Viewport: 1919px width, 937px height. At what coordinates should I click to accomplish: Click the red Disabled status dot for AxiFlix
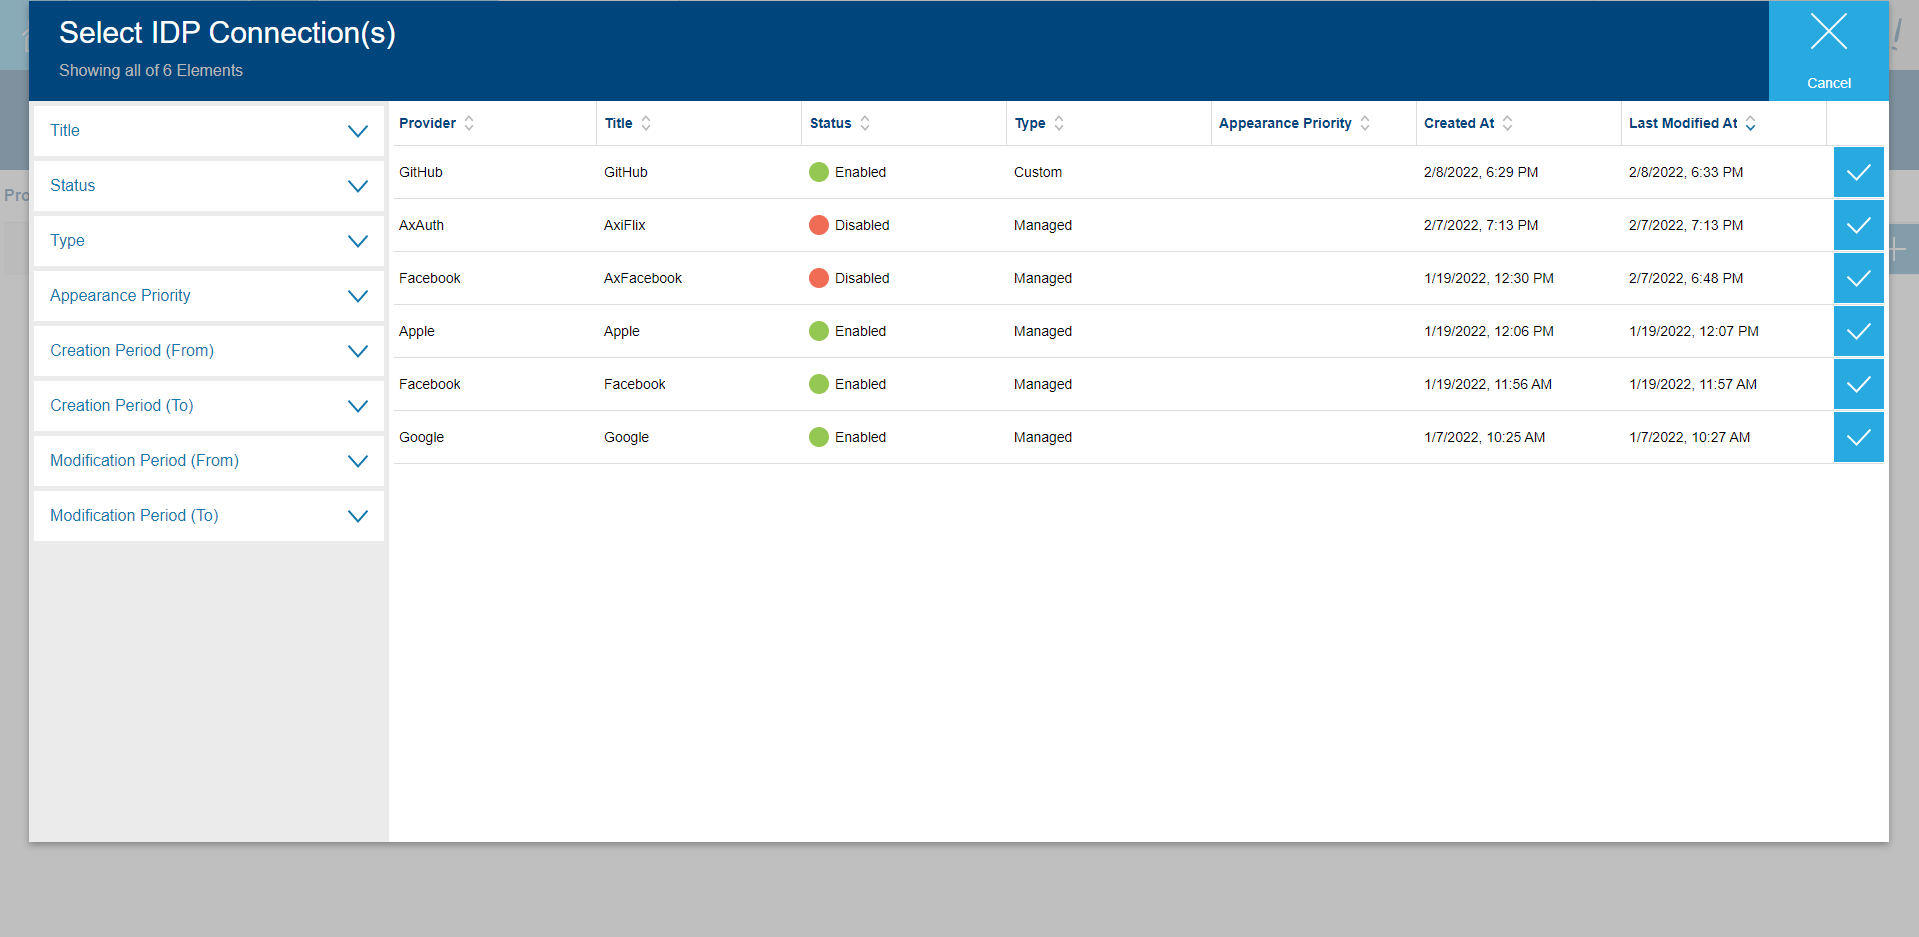(820, 225)
